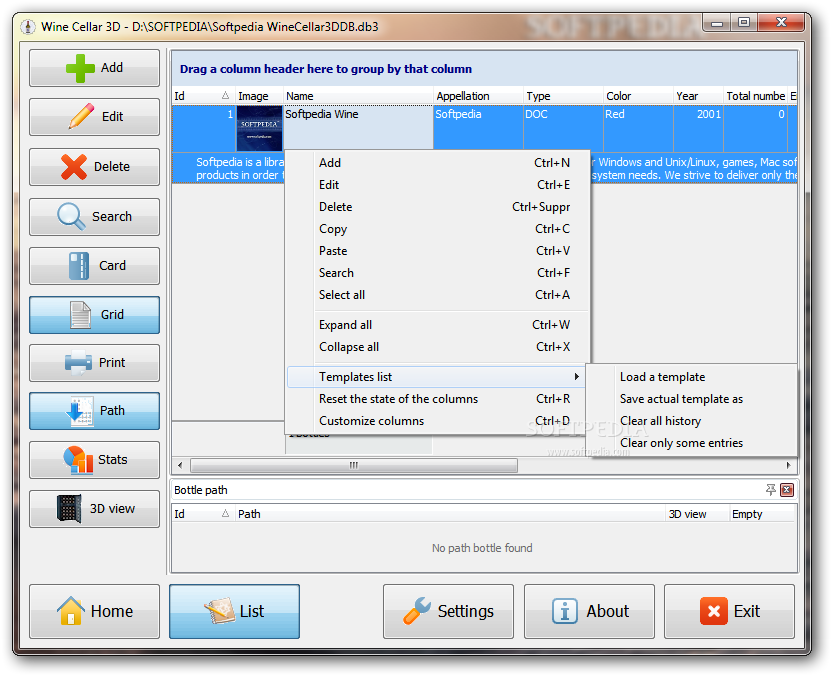This screenshot has width=832, height=676.
Task: Switch to Grid view via page icon
Action: [x=81, y=315]
